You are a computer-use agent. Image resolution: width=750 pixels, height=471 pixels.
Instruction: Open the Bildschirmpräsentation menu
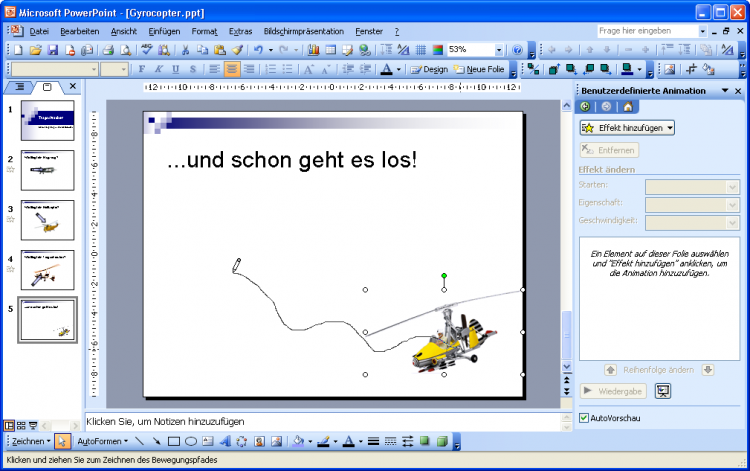[303, 32]
